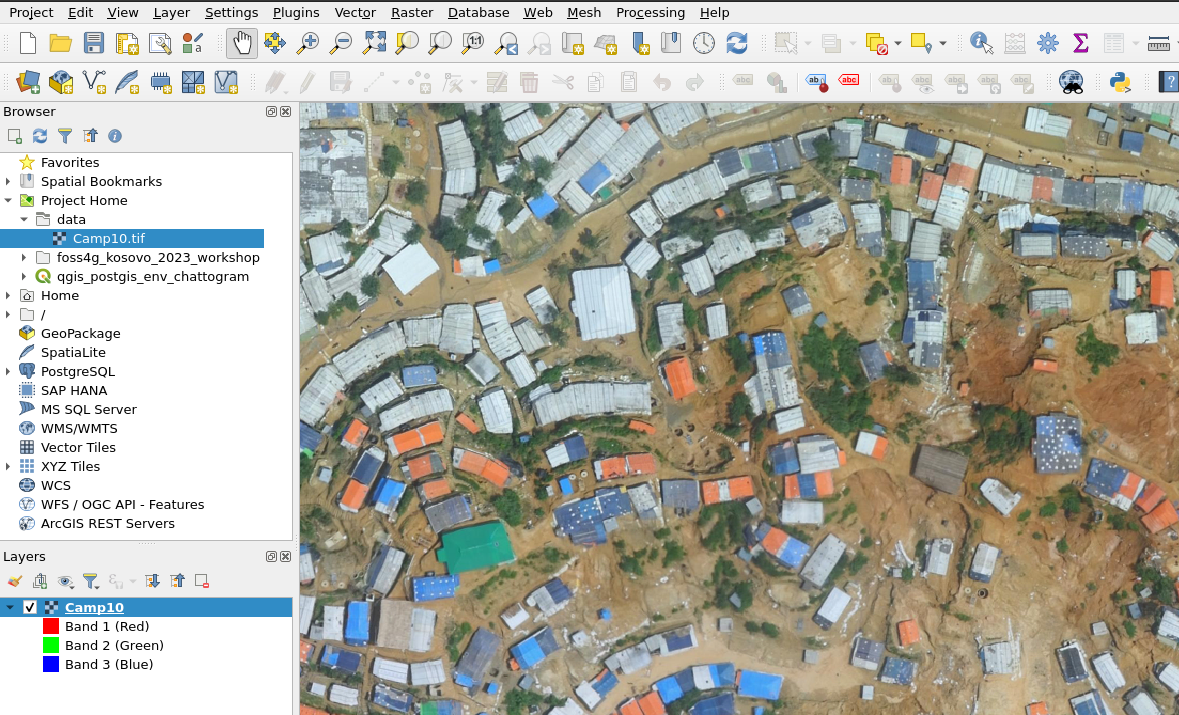Click the Zoom Last icon
This screenshot has height=715, width=1179.
(x=506, y=43)
